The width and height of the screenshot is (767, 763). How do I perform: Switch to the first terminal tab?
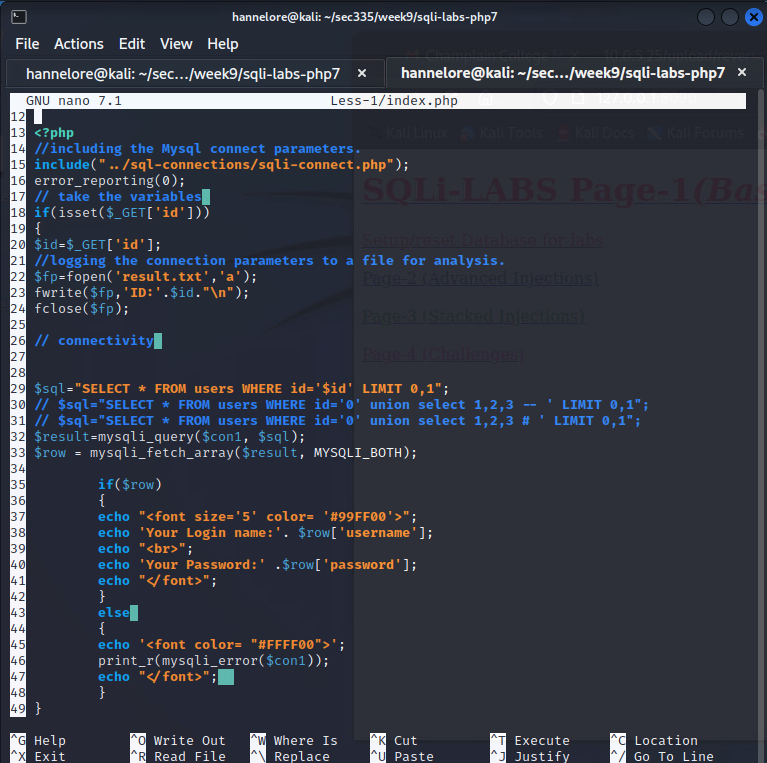(182, 73)
